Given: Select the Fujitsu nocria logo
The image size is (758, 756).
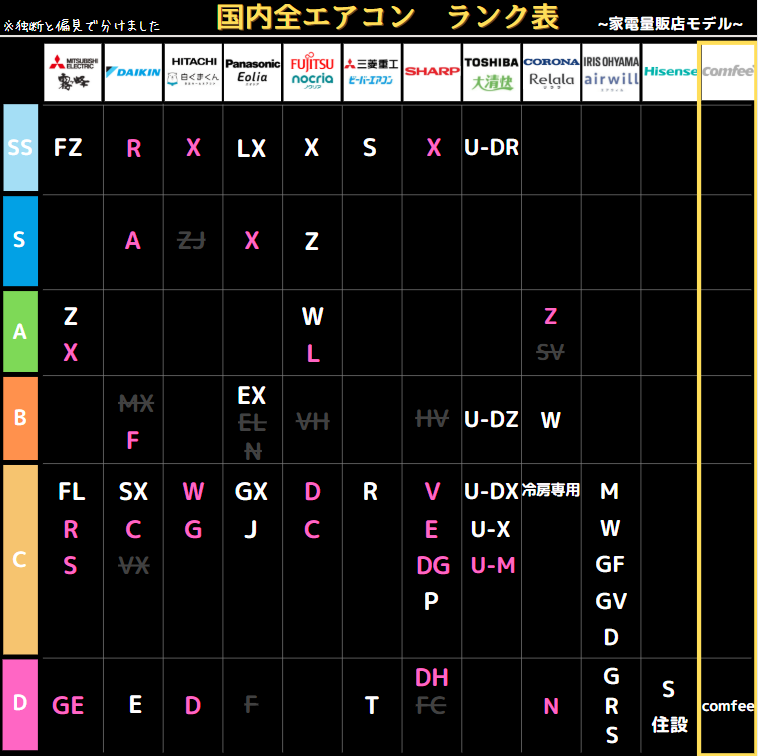Looking at the screenshot, I should (312, 73).
